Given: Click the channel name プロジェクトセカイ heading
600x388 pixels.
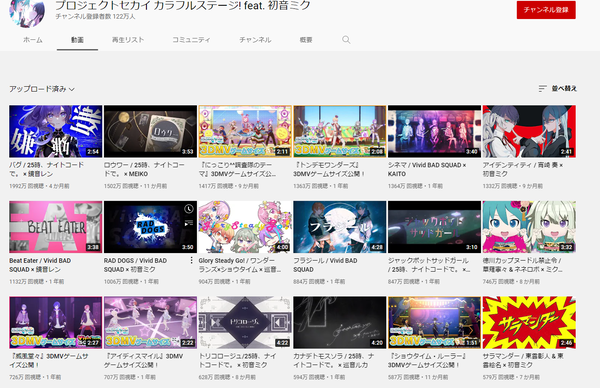Looking at the screenshot, I should [x=183, y=5].
